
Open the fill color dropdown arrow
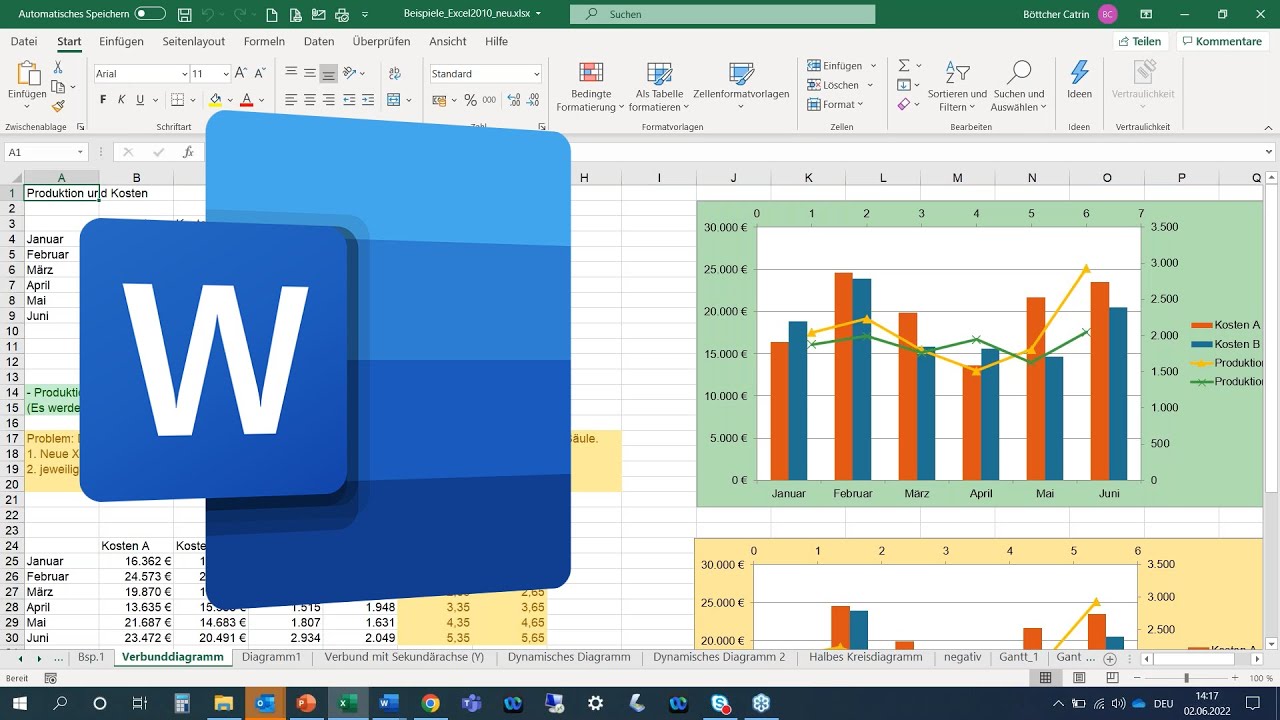click(x=229, y=100)
